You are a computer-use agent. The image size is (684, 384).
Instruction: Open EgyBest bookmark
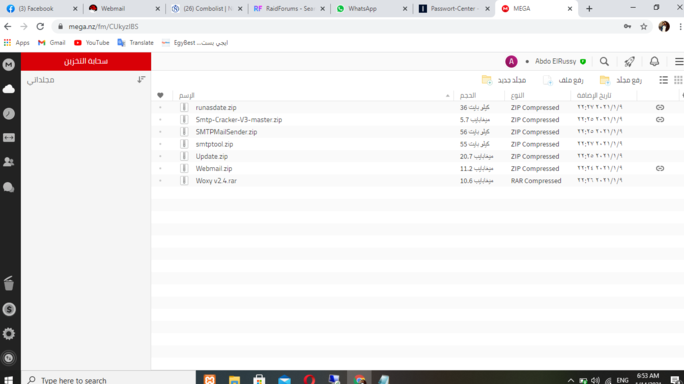[195, 43]
